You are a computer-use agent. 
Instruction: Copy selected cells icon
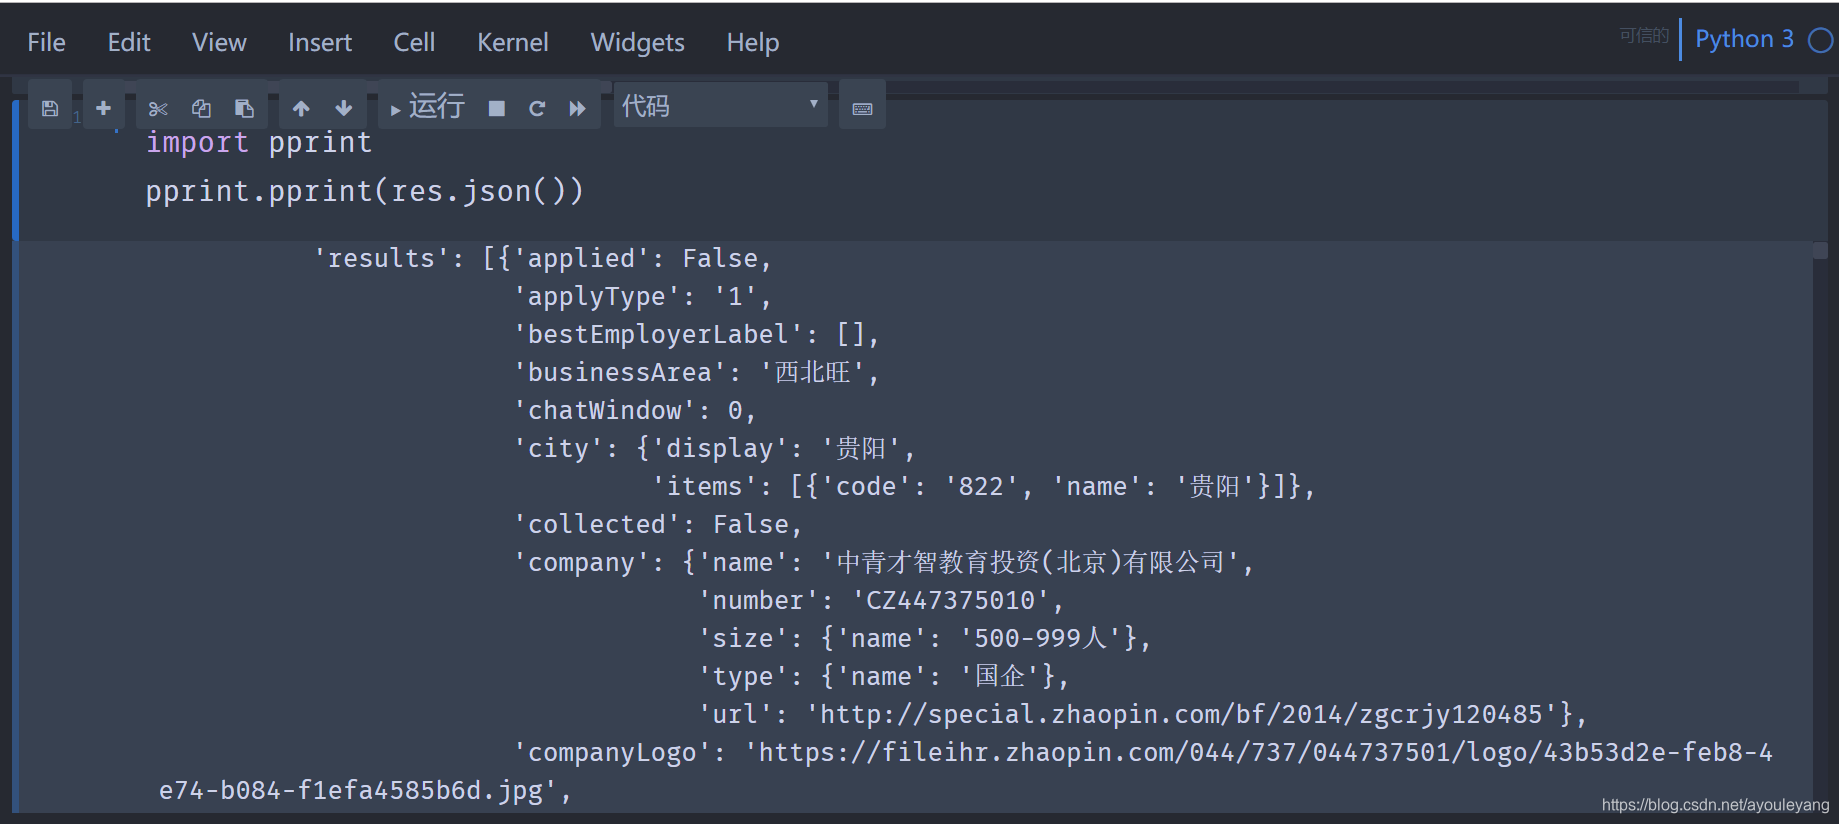(x=201, y=108)
